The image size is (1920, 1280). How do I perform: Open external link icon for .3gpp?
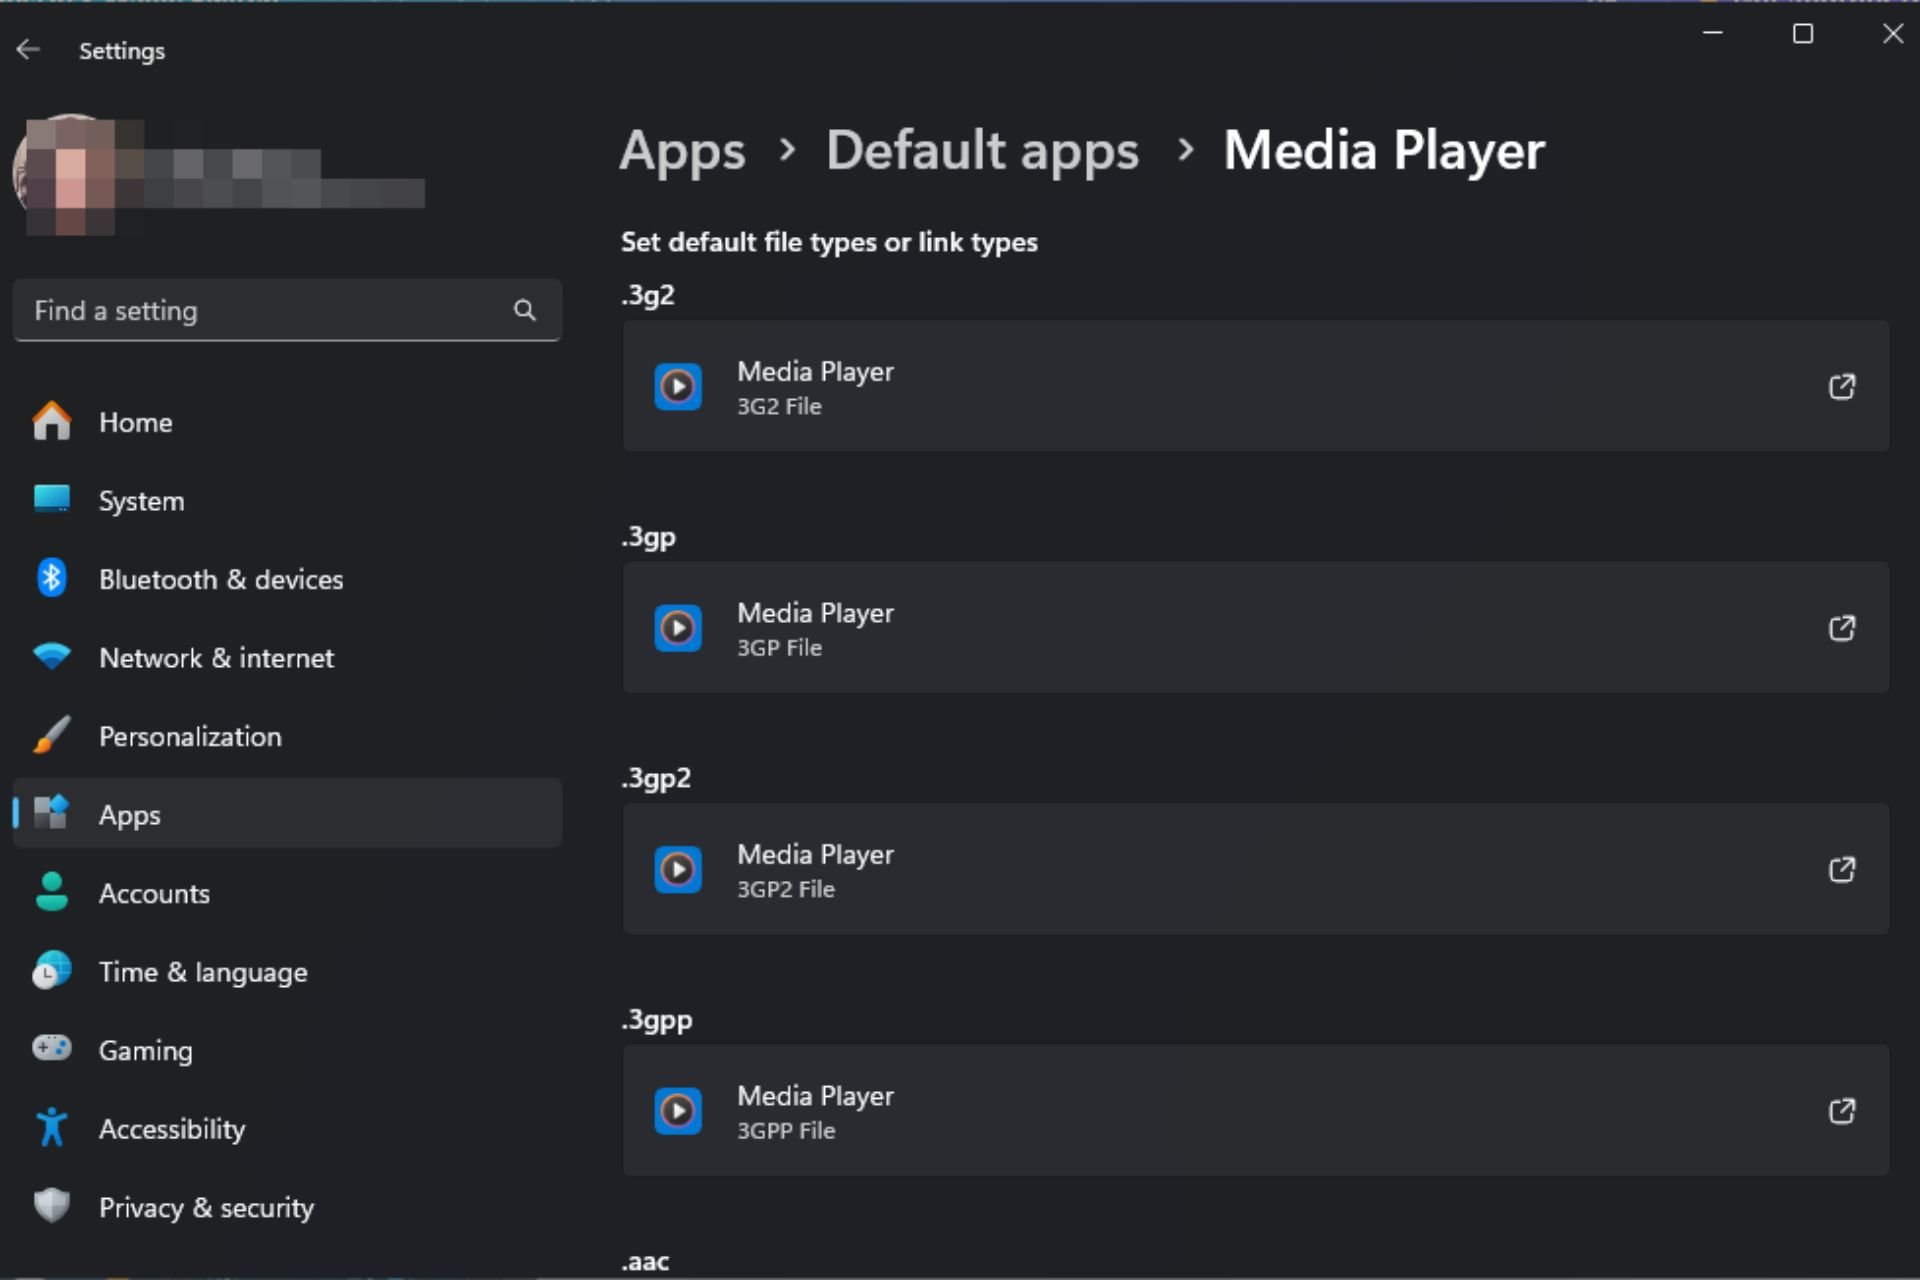[x=1841, y=1111]
